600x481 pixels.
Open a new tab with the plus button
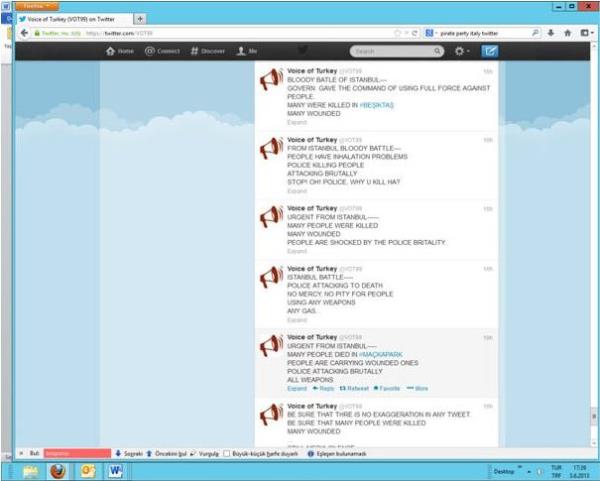click(140, 19)
